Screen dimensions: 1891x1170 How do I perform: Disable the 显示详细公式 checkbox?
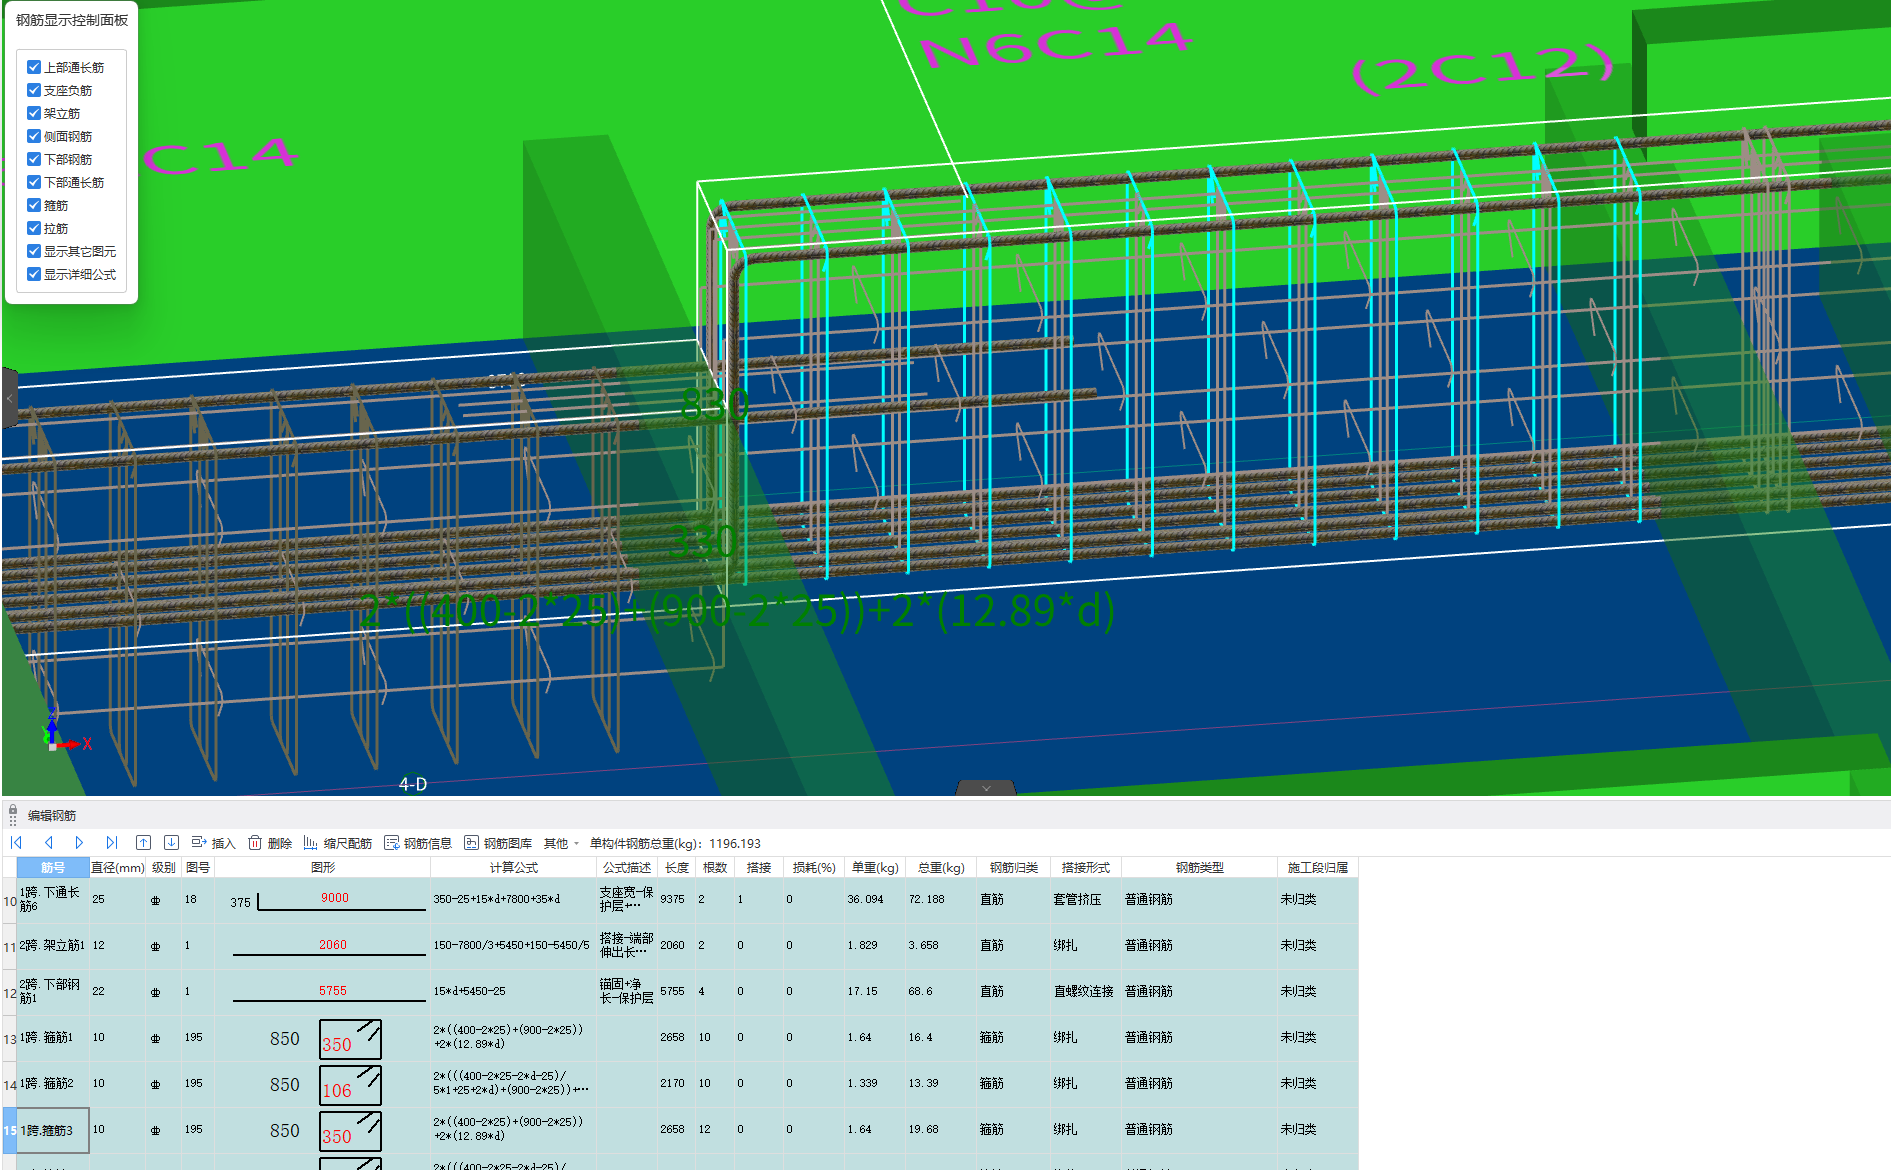click(34, 274)
